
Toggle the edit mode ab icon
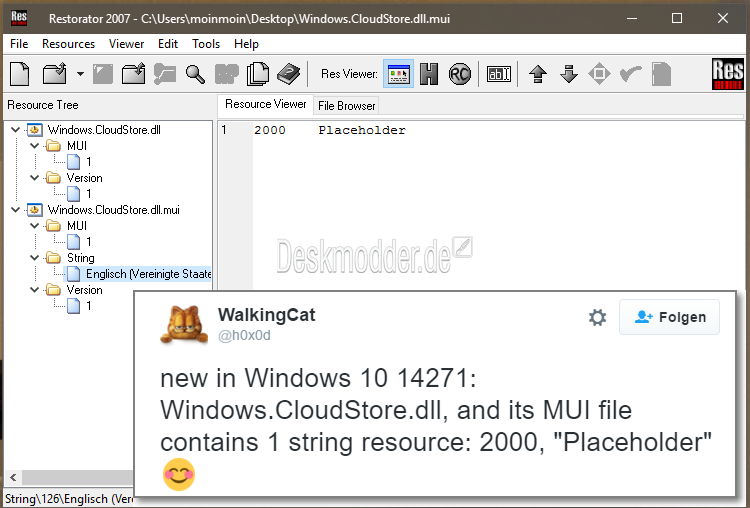pyautogui.click(x=498, y=74)
